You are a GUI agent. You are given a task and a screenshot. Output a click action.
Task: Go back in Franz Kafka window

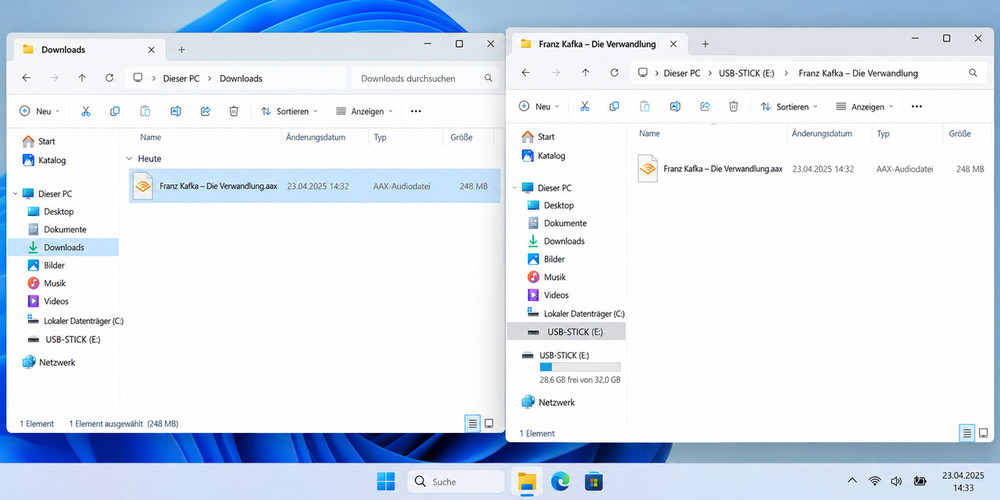click(x=526, y=73)
